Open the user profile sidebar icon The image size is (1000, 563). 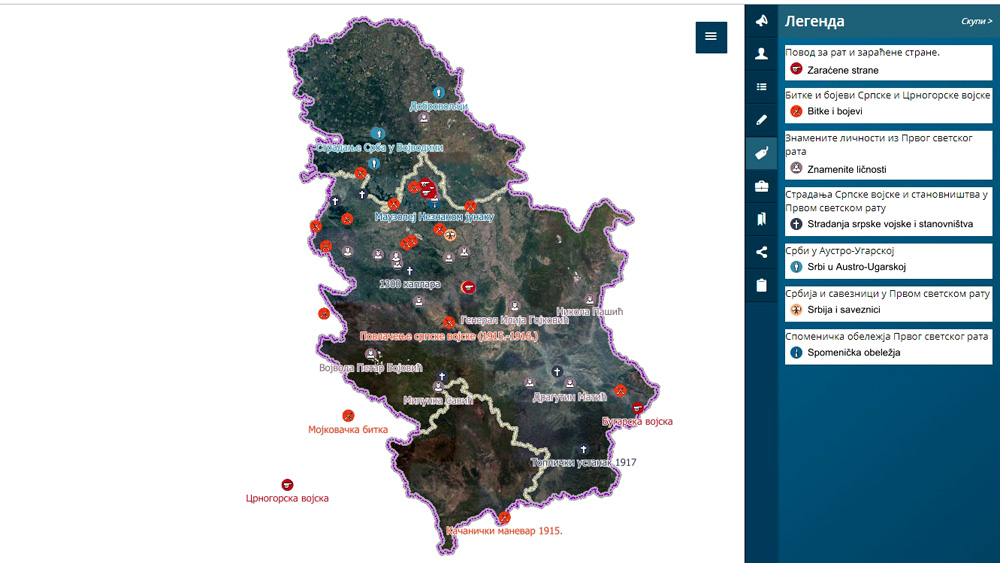(761, 54)
